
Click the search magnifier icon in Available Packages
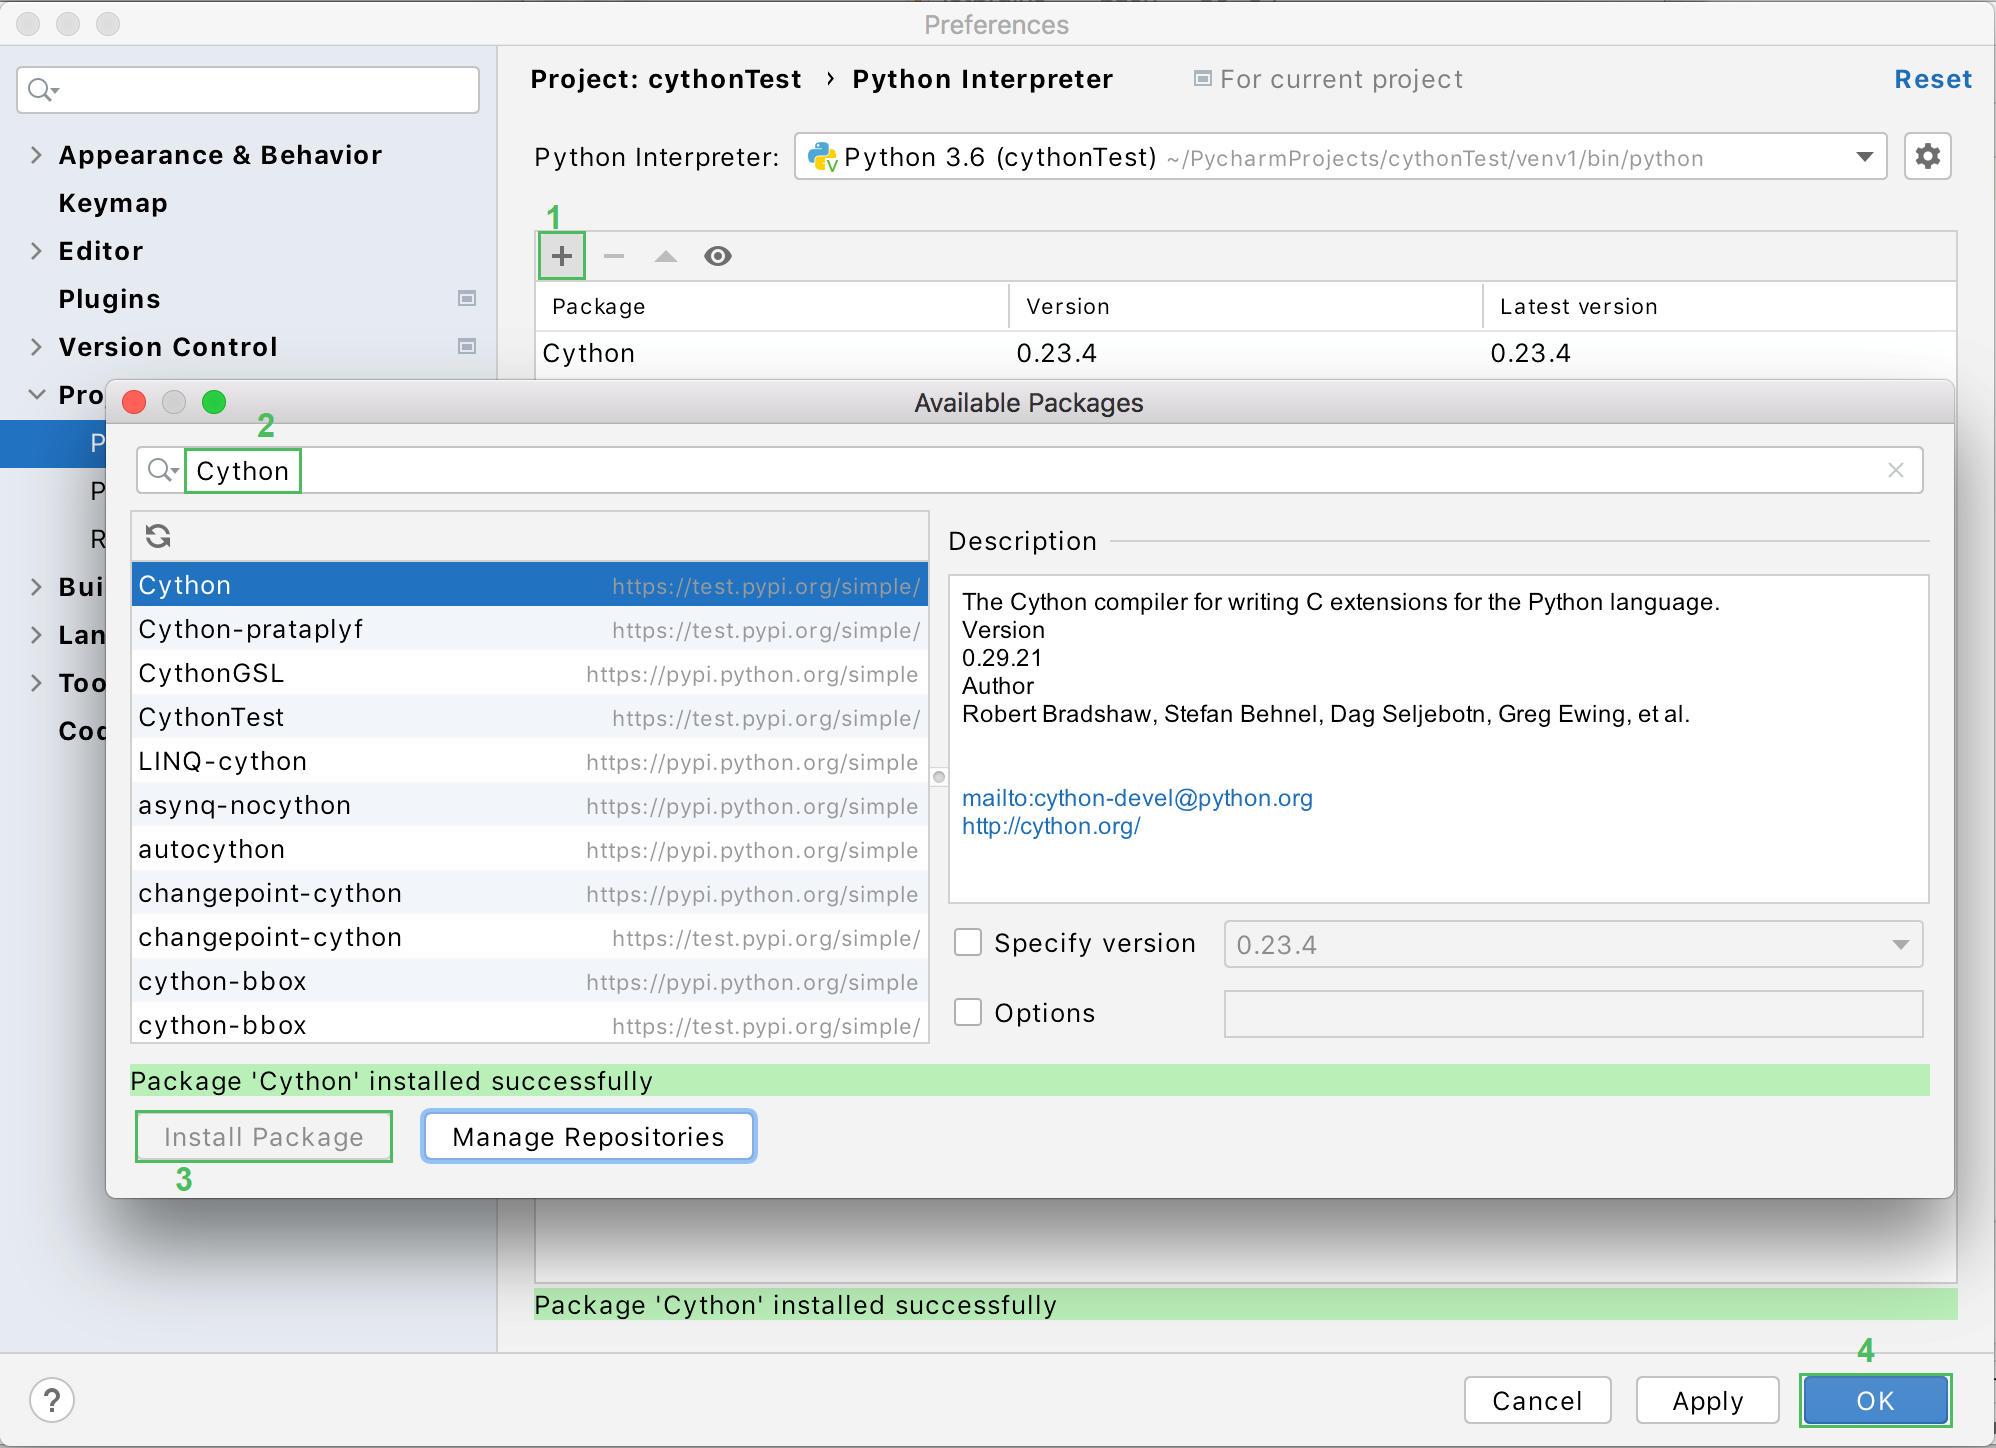[158, 471]
